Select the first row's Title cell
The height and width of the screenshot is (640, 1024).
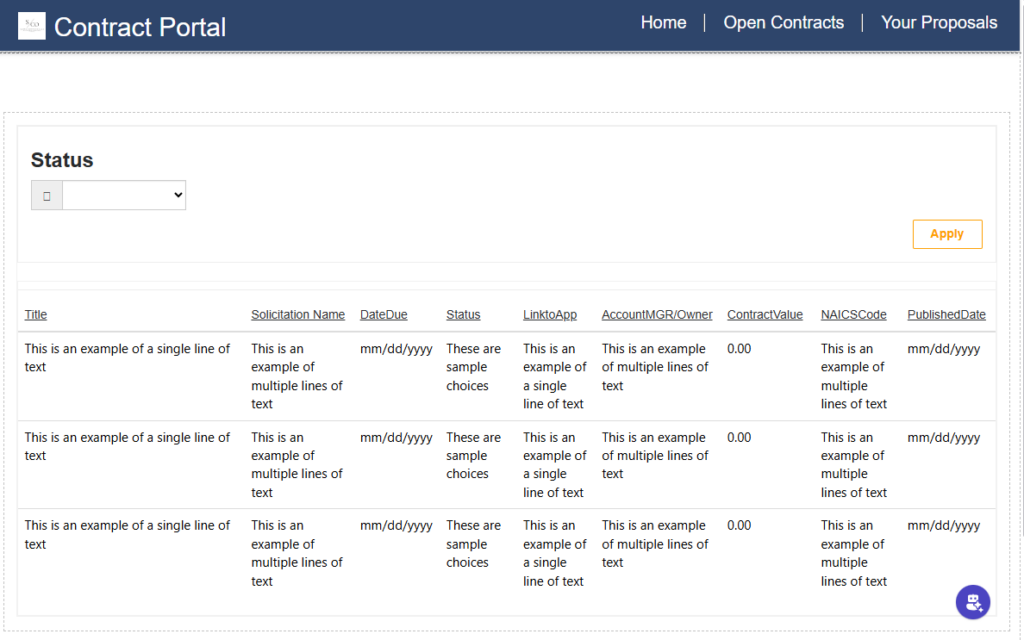click(x=127, y=358)
